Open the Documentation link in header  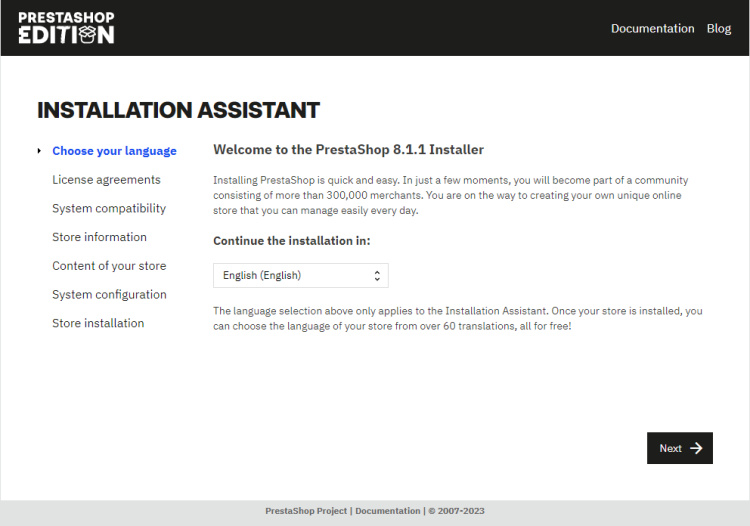point(652,28)
